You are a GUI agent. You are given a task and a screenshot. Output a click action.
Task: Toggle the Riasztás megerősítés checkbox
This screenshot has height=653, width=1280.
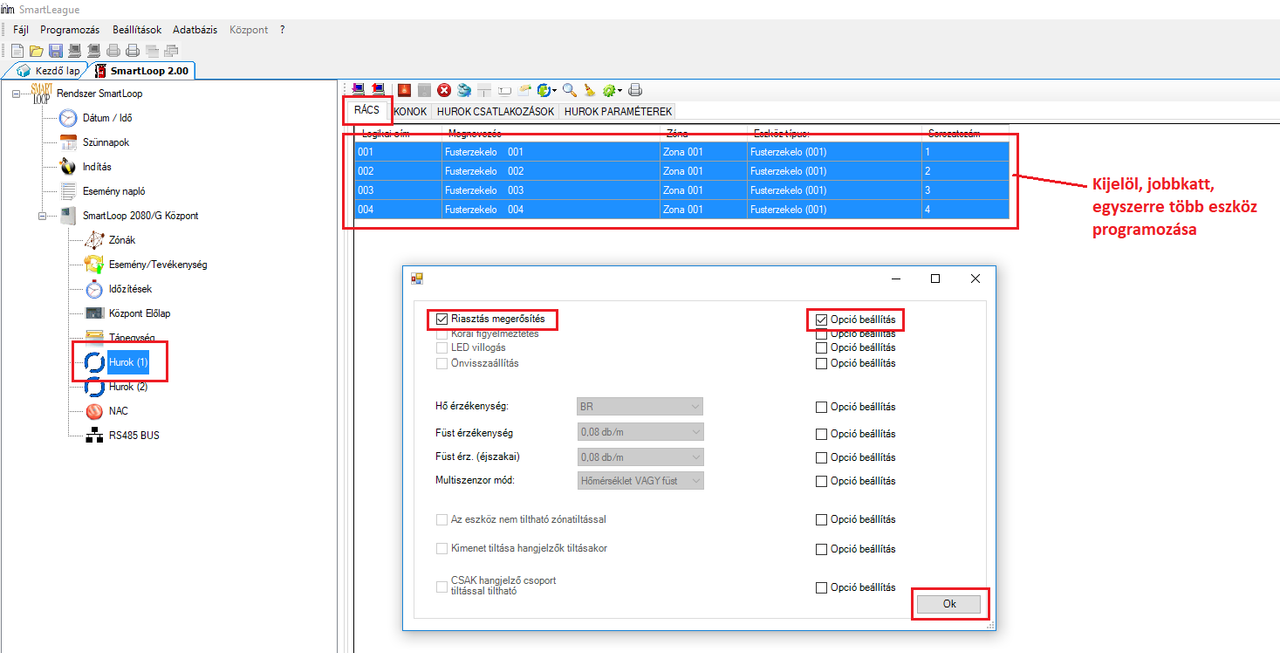point(442,320)
